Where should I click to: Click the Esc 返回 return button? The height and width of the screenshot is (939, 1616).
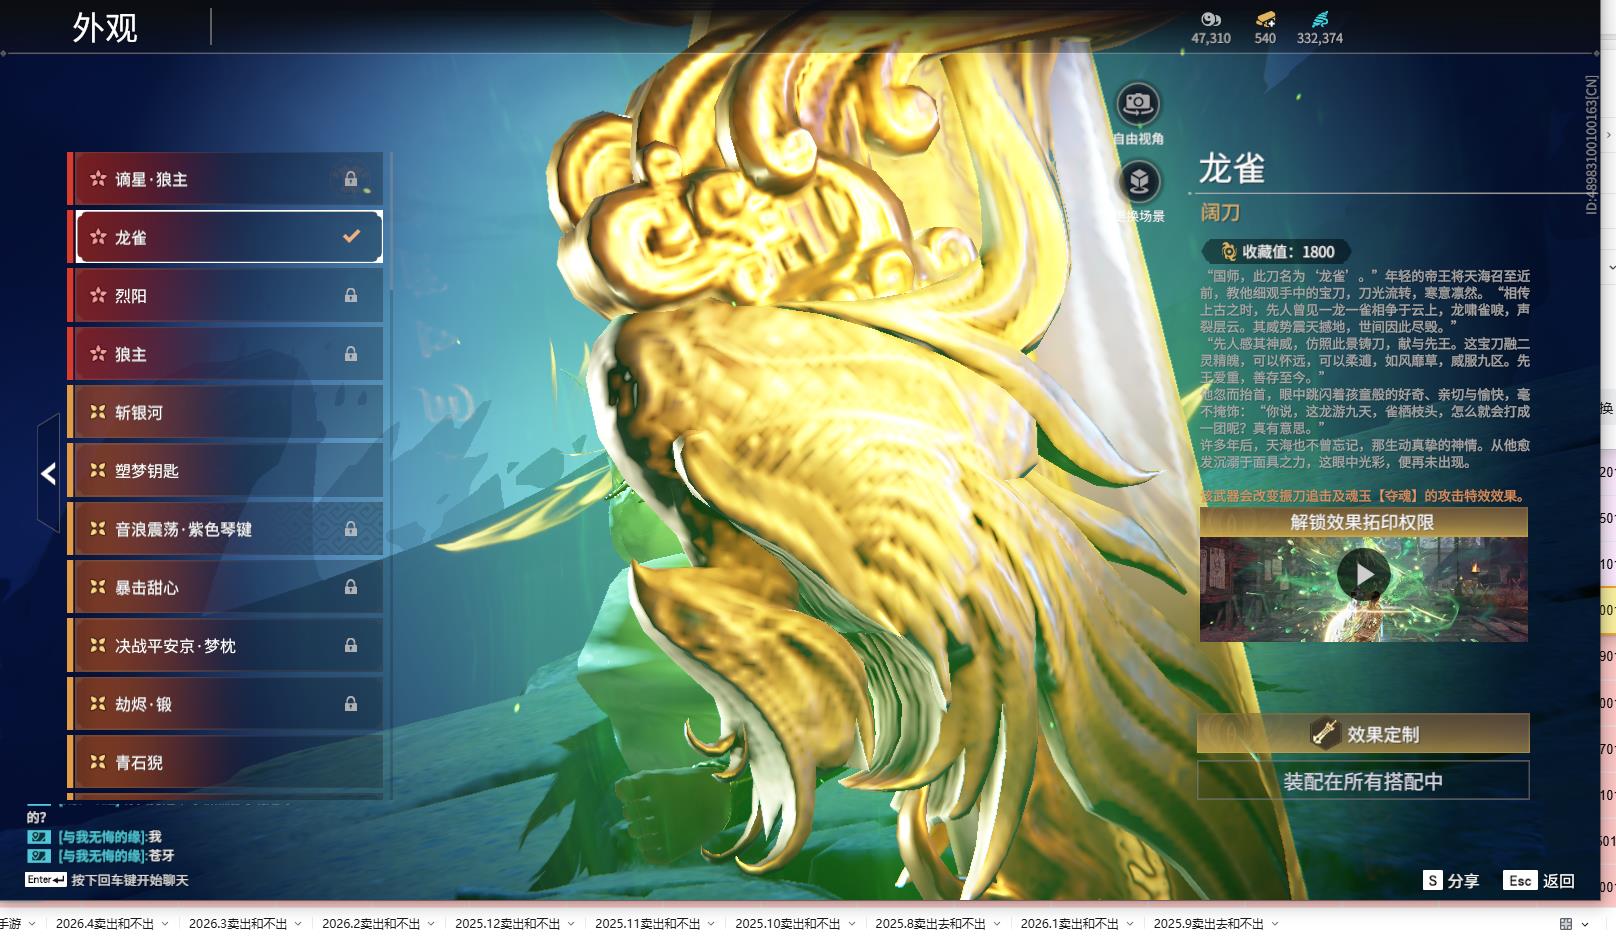pos(1536,881)
